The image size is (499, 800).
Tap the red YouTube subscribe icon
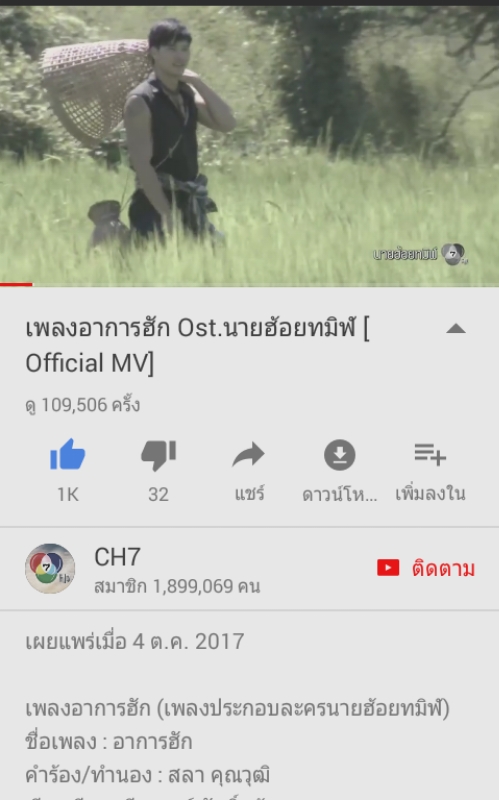(x=388, y=568)
